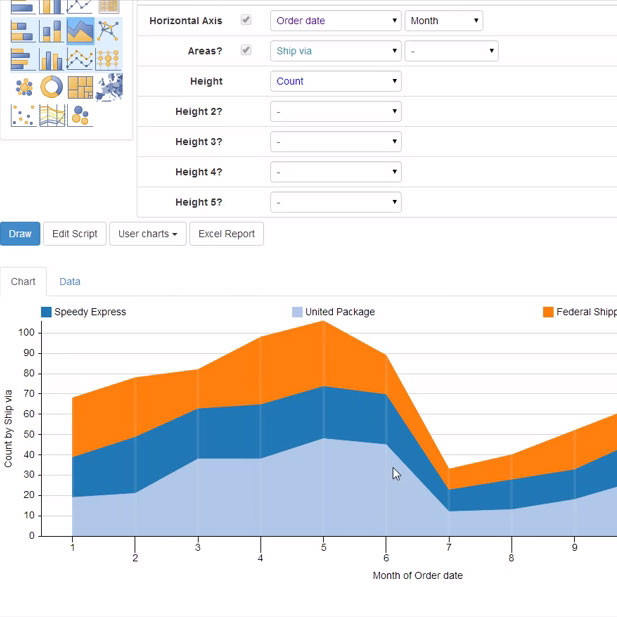Screen dimensions: 617x617
Task: Open the Ship via dropdown
Action: (x=336, y=51)
